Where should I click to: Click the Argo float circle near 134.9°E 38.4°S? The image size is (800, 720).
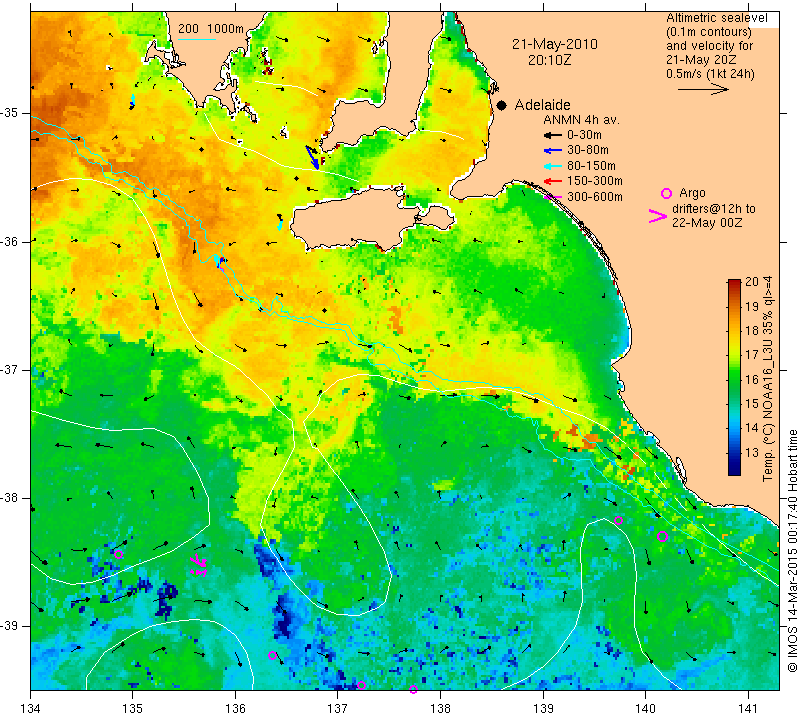click(118, 555)
